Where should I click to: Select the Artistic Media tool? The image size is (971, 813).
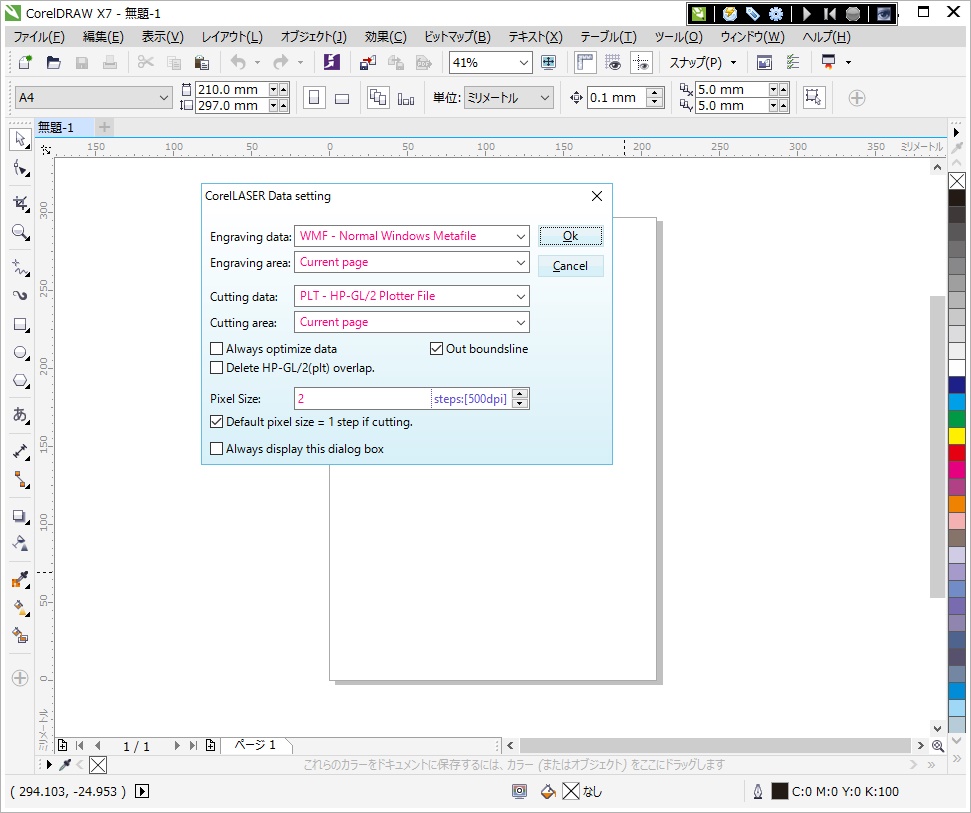20,295
